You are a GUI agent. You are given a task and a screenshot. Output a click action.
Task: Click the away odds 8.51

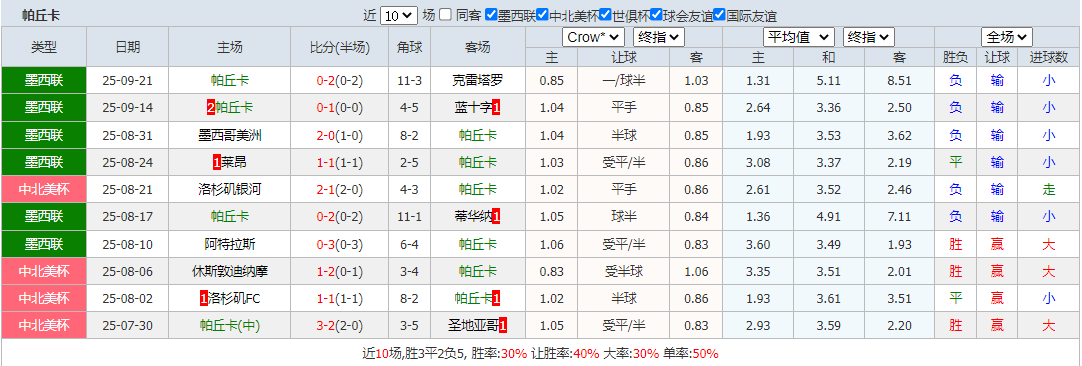(898, 81)
